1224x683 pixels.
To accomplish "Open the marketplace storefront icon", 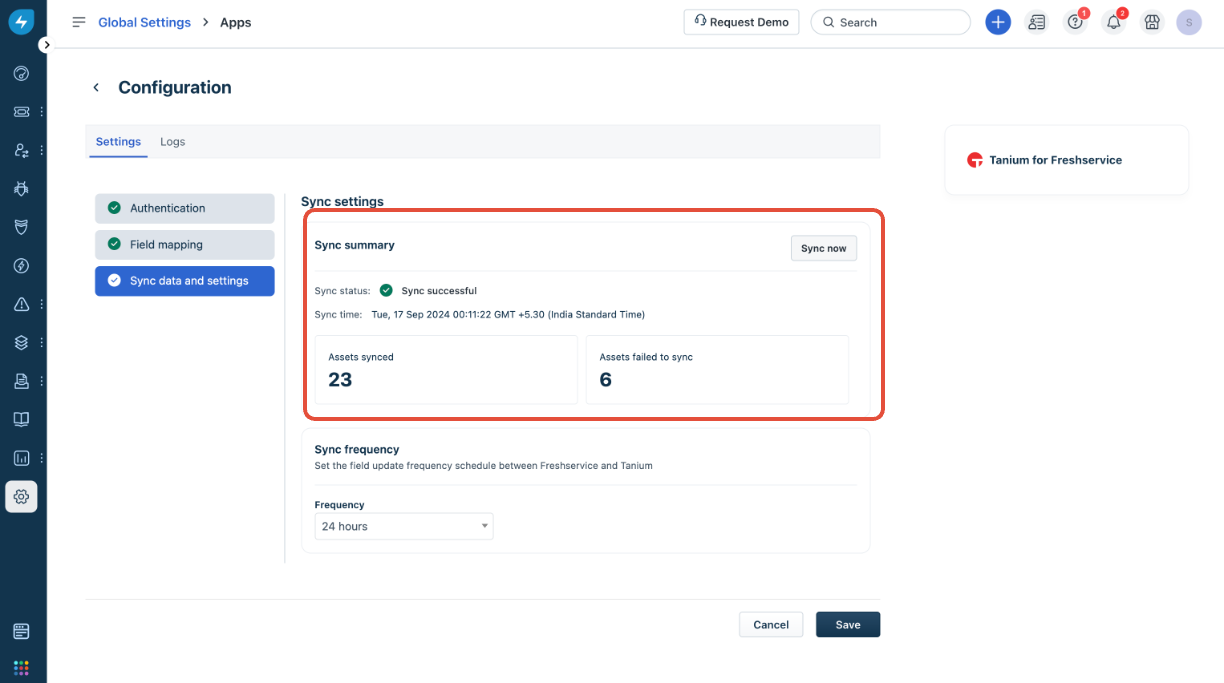I will (1152, 22).
